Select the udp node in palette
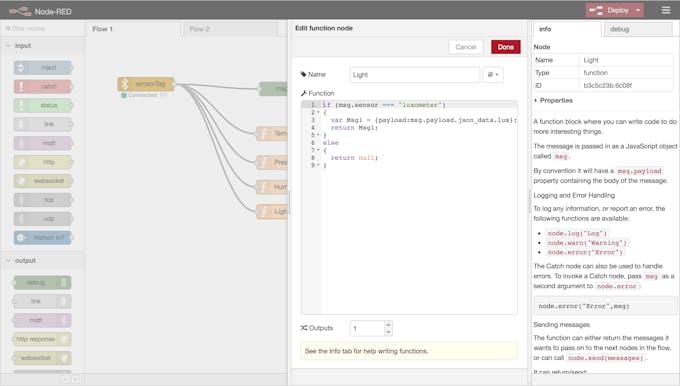The image size is (680, 386). (42, 219)
